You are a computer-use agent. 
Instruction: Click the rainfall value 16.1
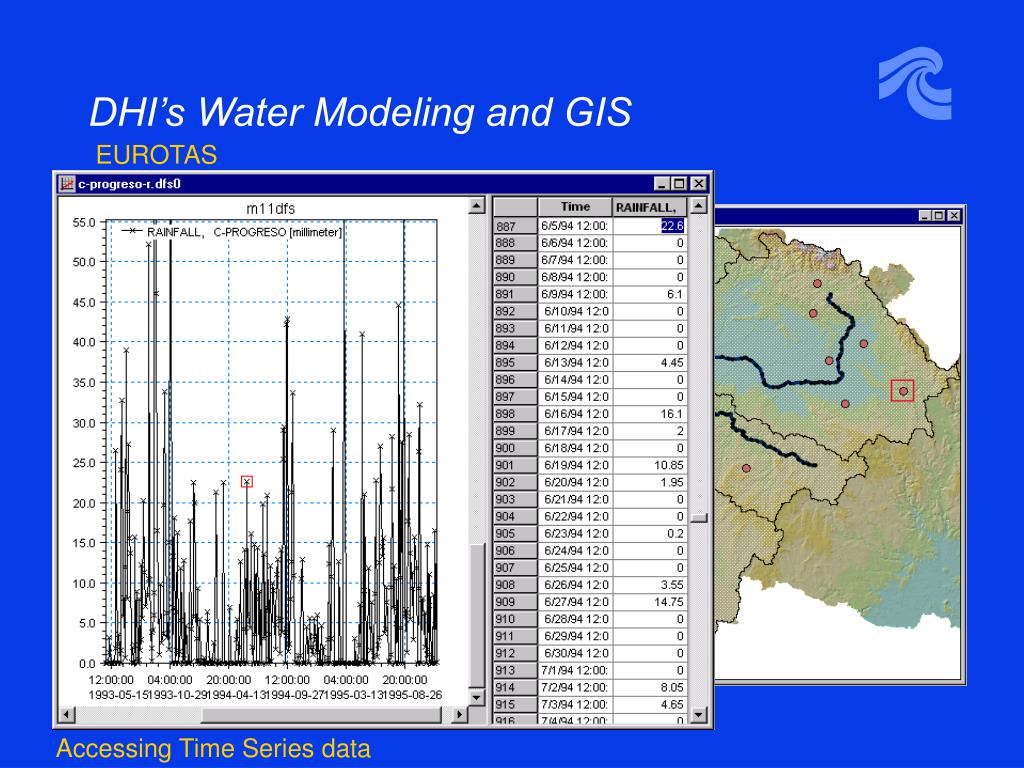[650, 414]
